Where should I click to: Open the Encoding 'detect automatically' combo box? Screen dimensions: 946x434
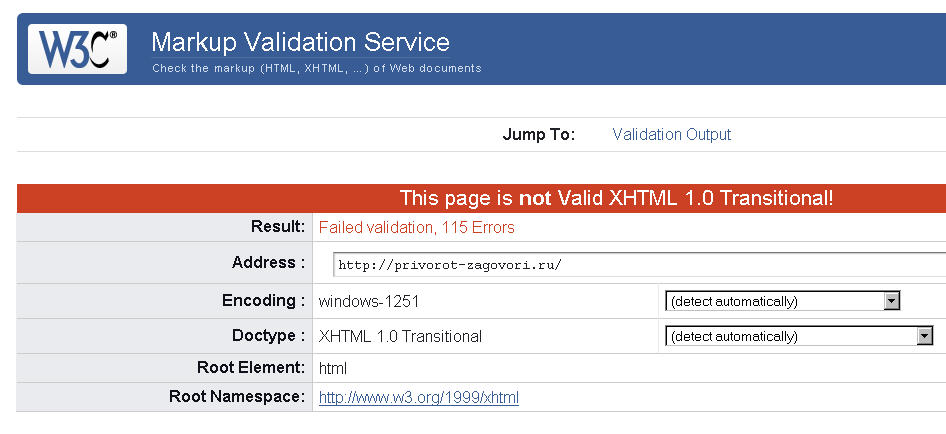[x=783, y=301]
